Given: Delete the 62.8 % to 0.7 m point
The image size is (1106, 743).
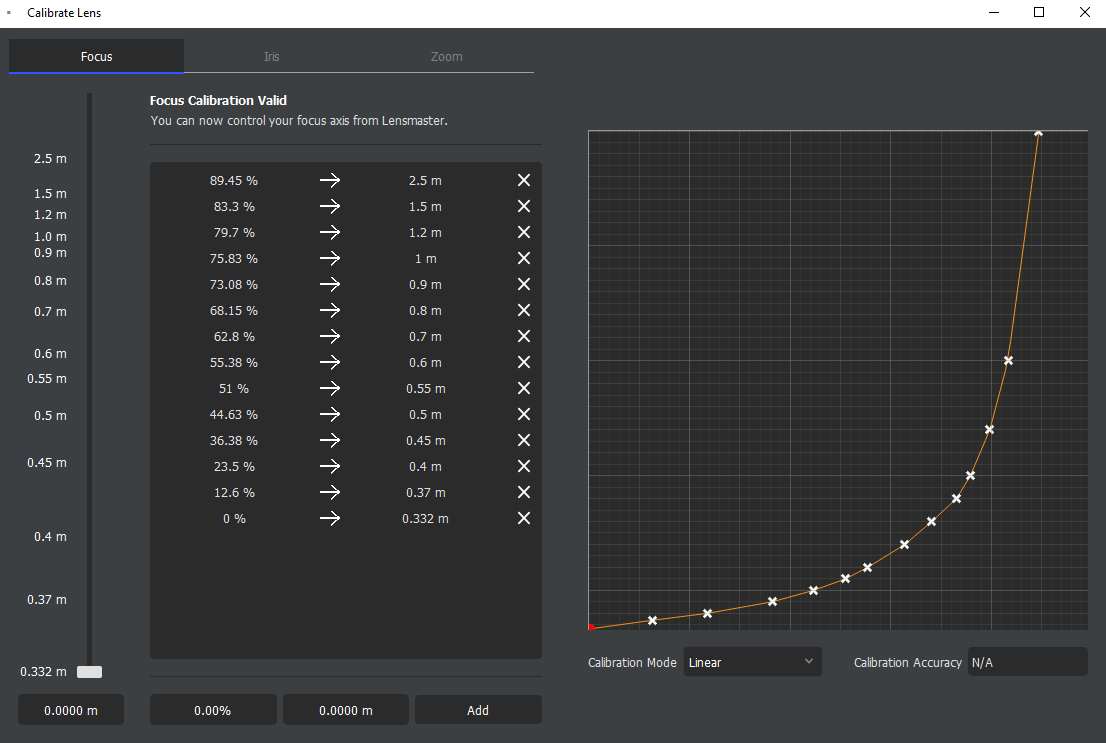Looking at the screenshot, I should pyautogui.click(x=523, y=337).
